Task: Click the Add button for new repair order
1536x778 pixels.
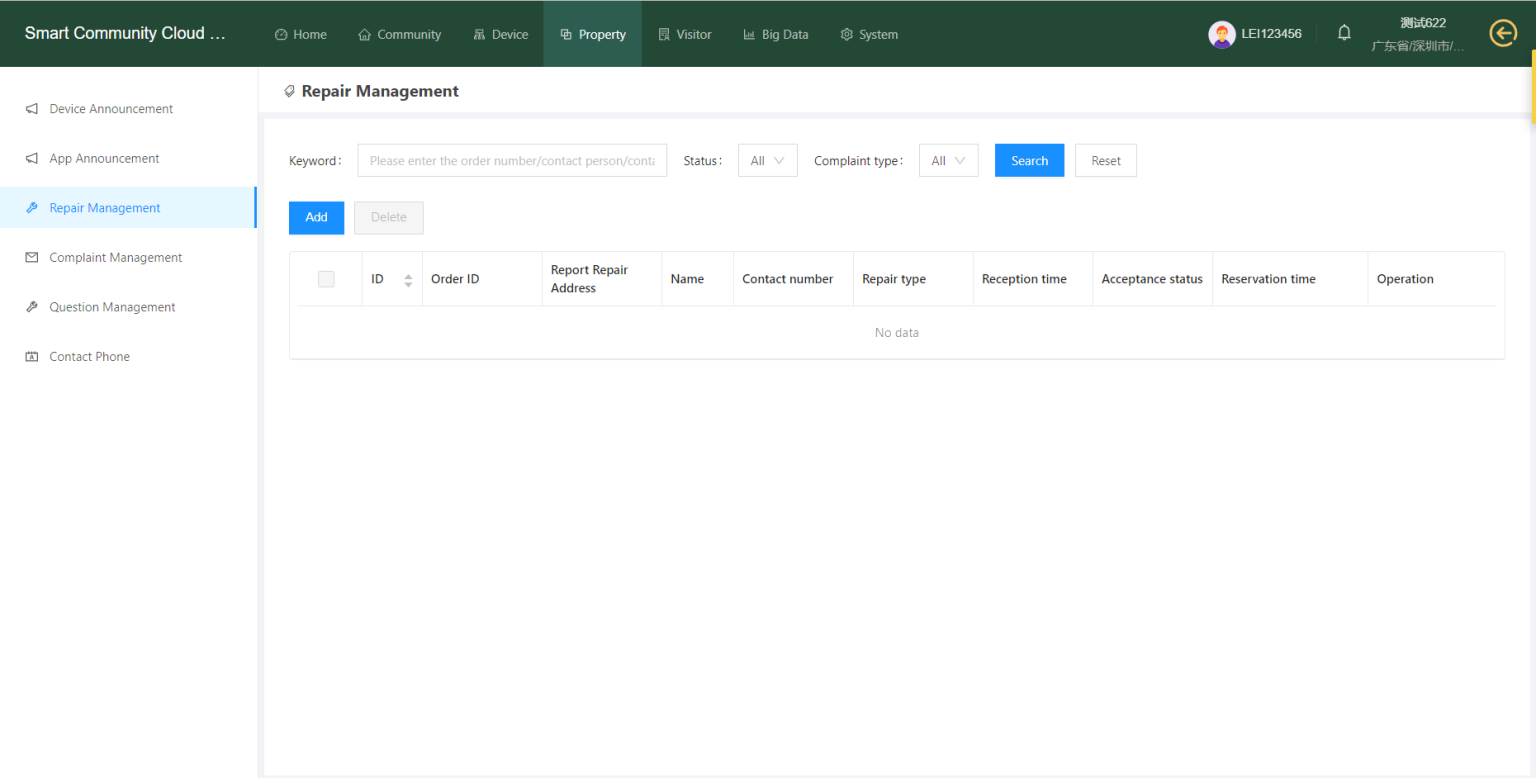Action: click(x=316, y=217)
